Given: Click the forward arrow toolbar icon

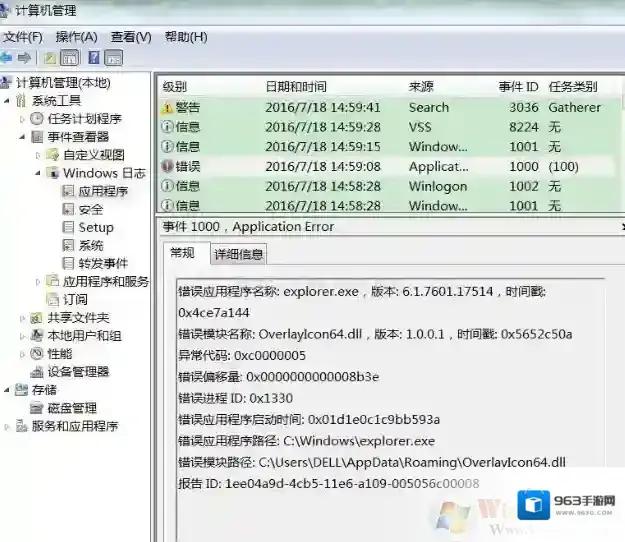Looking at the screenshot, I should 24,58.
